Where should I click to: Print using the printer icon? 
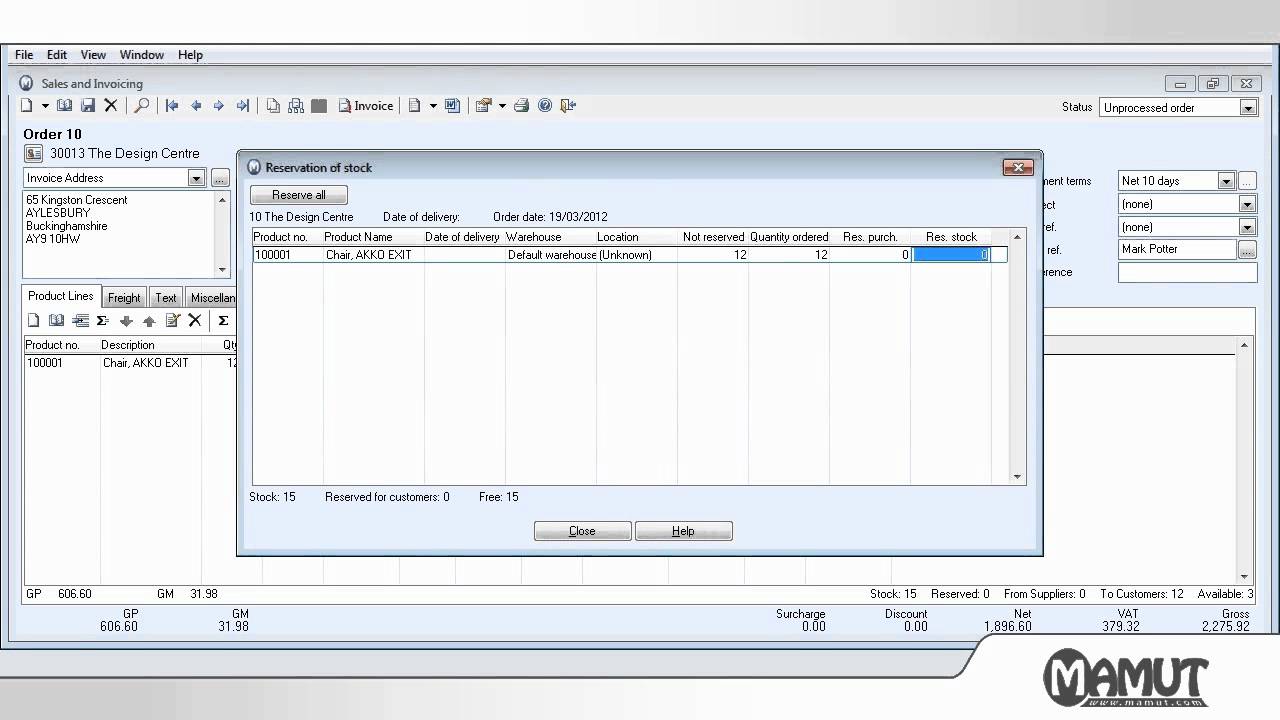(x=521, y=105)
